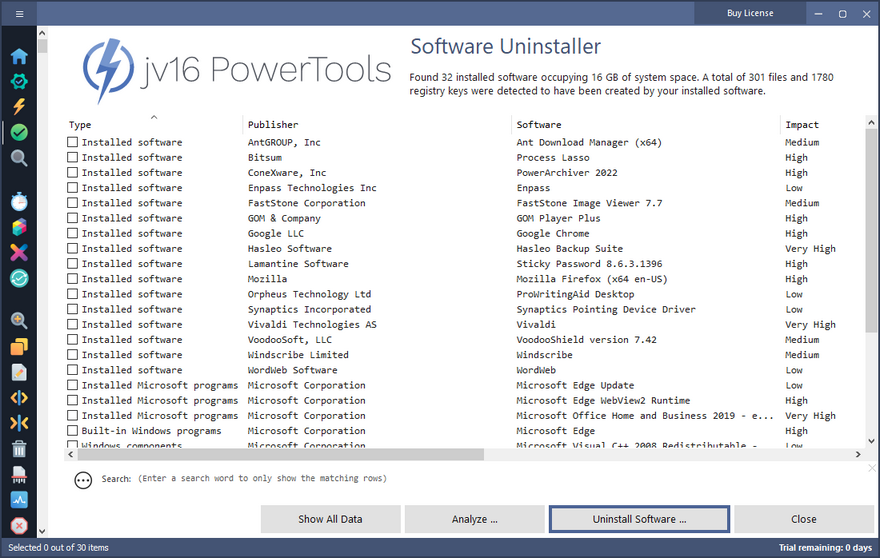Go to the Home icon in sidebar
The image size is (880, 558).
[19, 56]
